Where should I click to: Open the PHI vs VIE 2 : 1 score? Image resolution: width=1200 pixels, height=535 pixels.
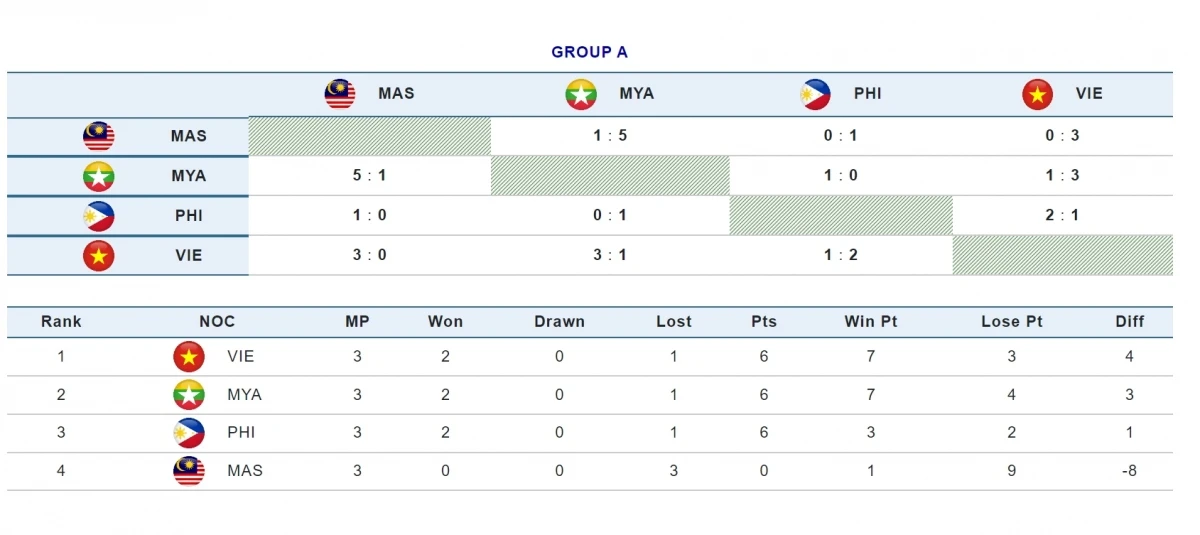coord(1062,215)
